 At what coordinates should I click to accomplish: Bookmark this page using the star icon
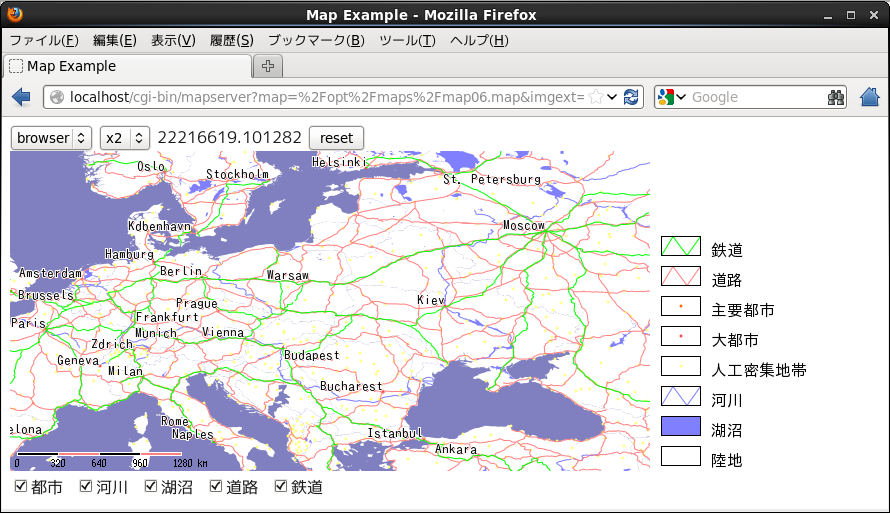point(596,97)
